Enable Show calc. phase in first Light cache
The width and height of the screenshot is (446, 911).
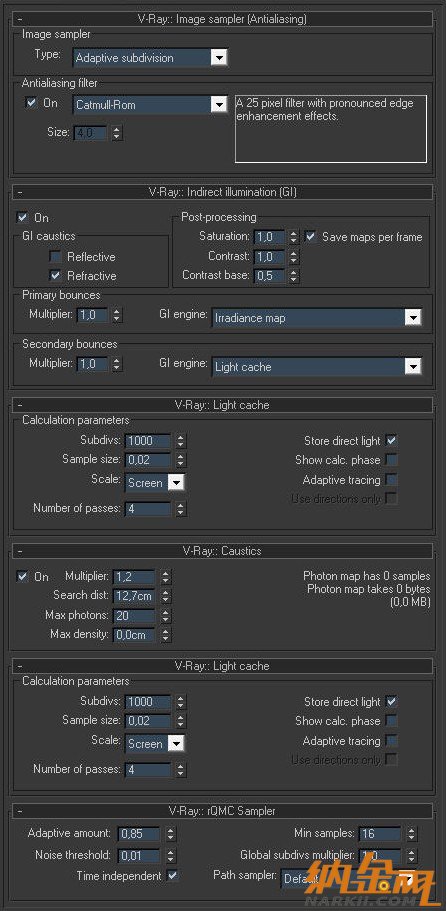point(392,460)
